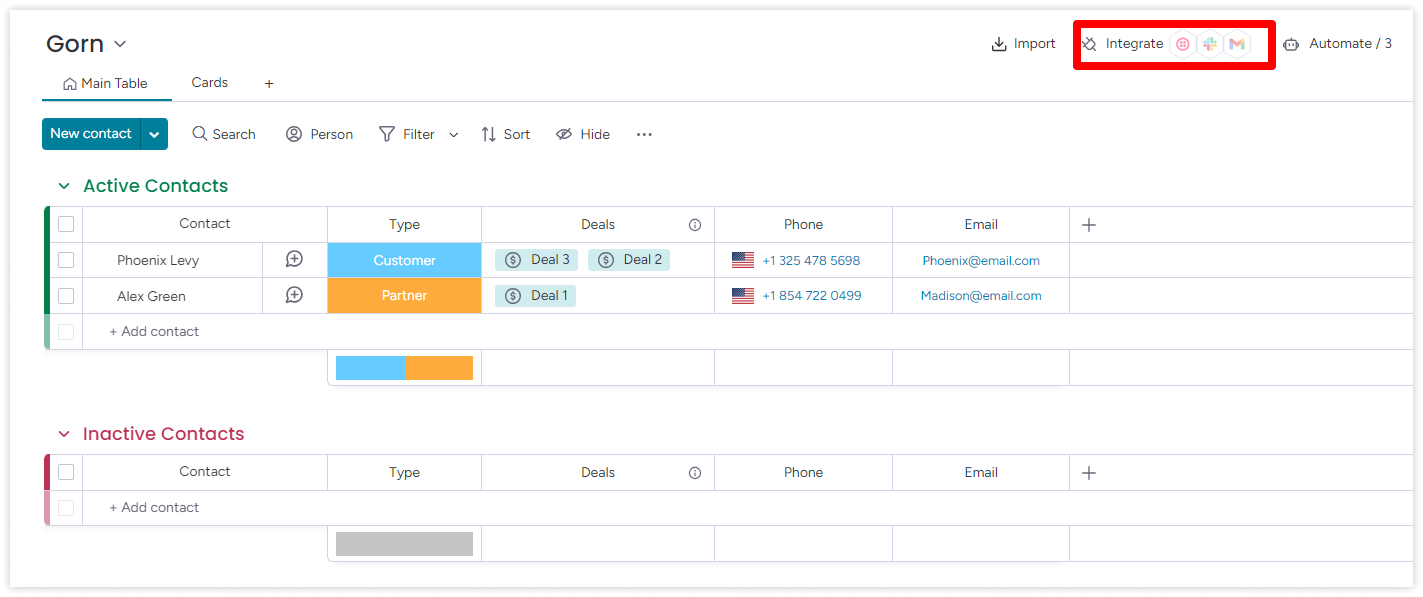The image size is (1423, 597).
Task: Click Phone column header in Active Contacts
Action: [803, 225]
